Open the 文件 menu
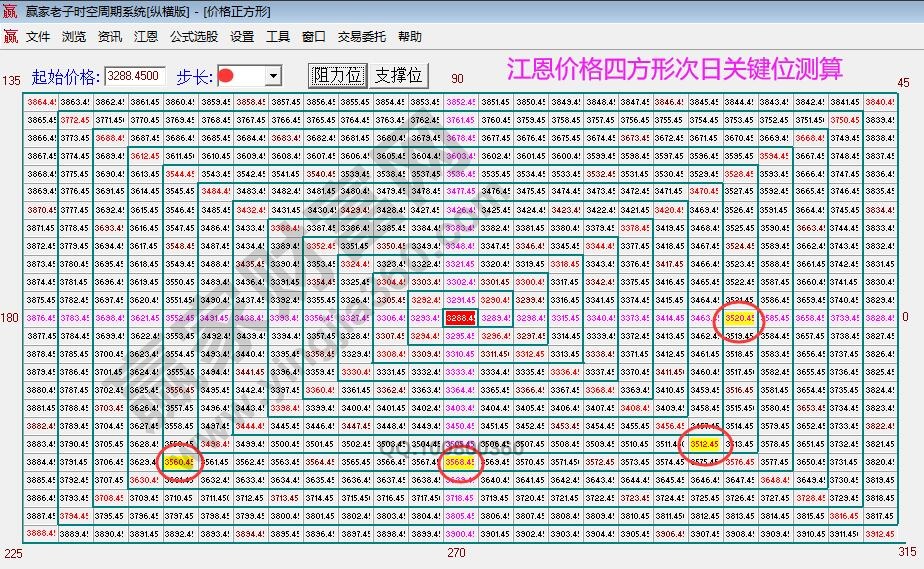The width and height of the screenshot is (924, 569). 38,37
